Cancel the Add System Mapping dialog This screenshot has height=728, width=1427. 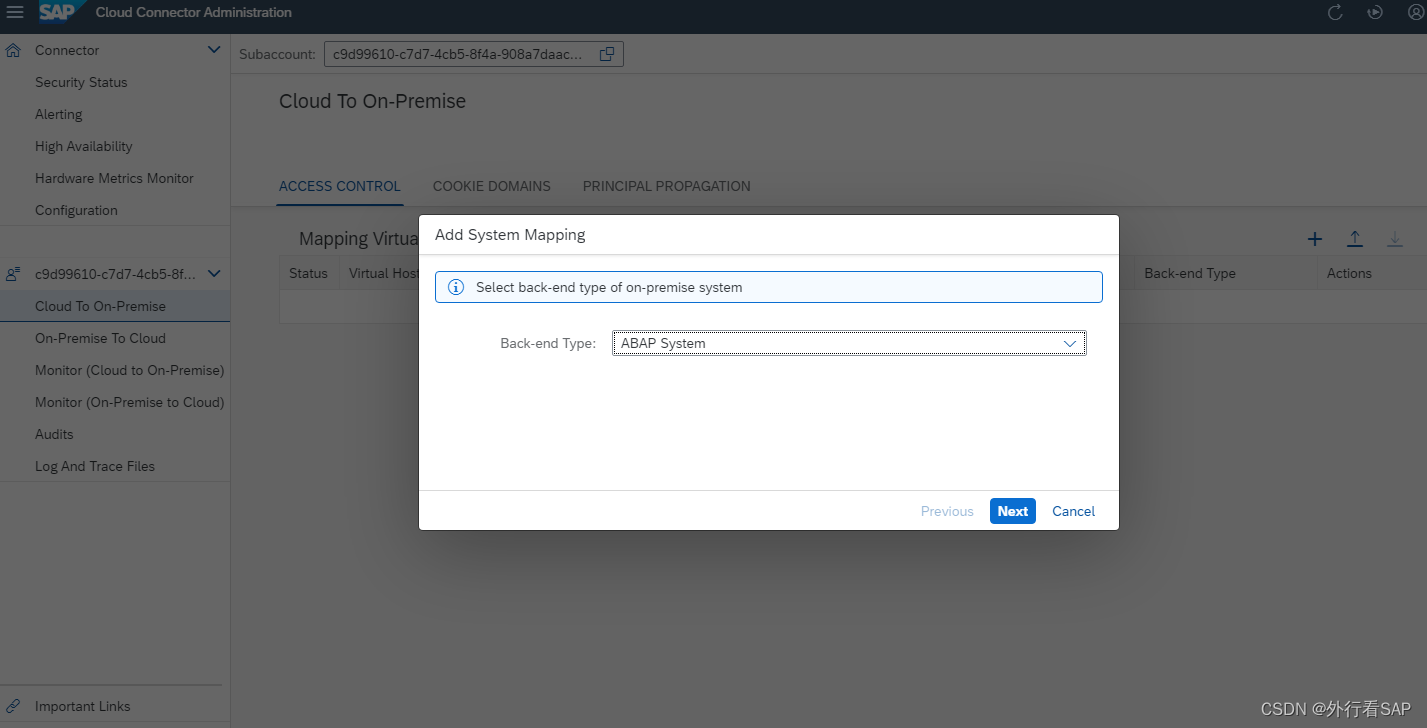pos(1074,511)
